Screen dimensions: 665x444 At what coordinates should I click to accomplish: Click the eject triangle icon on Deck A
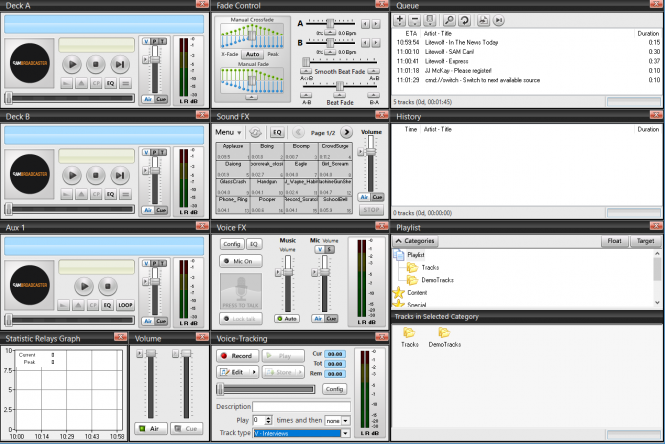81,83
